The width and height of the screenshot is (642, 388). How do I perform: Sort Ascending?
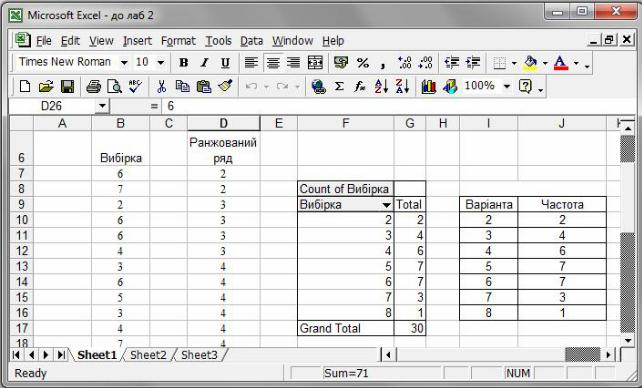tap(381, 86)
